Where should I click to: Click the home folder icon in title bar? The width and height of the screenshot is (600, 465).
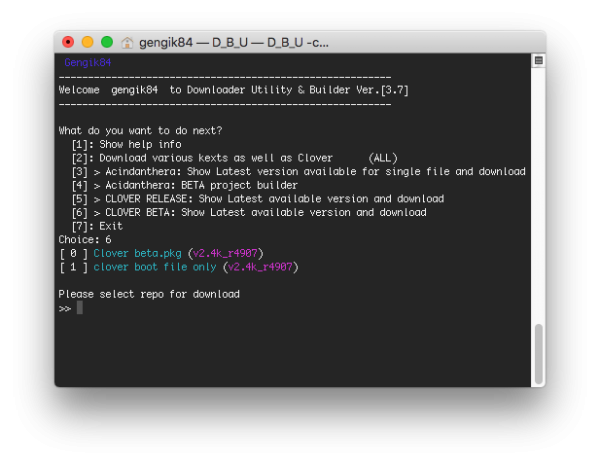(127, 42)
